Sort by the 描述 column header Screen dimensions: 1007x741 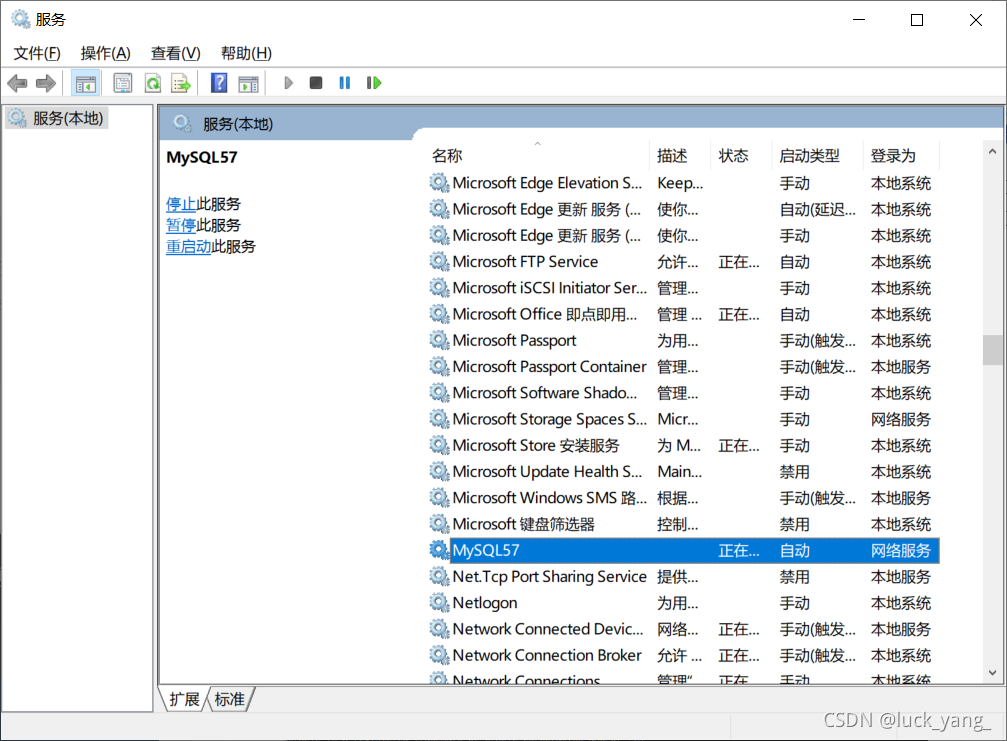pyautogui.click(x=680, y=155)
